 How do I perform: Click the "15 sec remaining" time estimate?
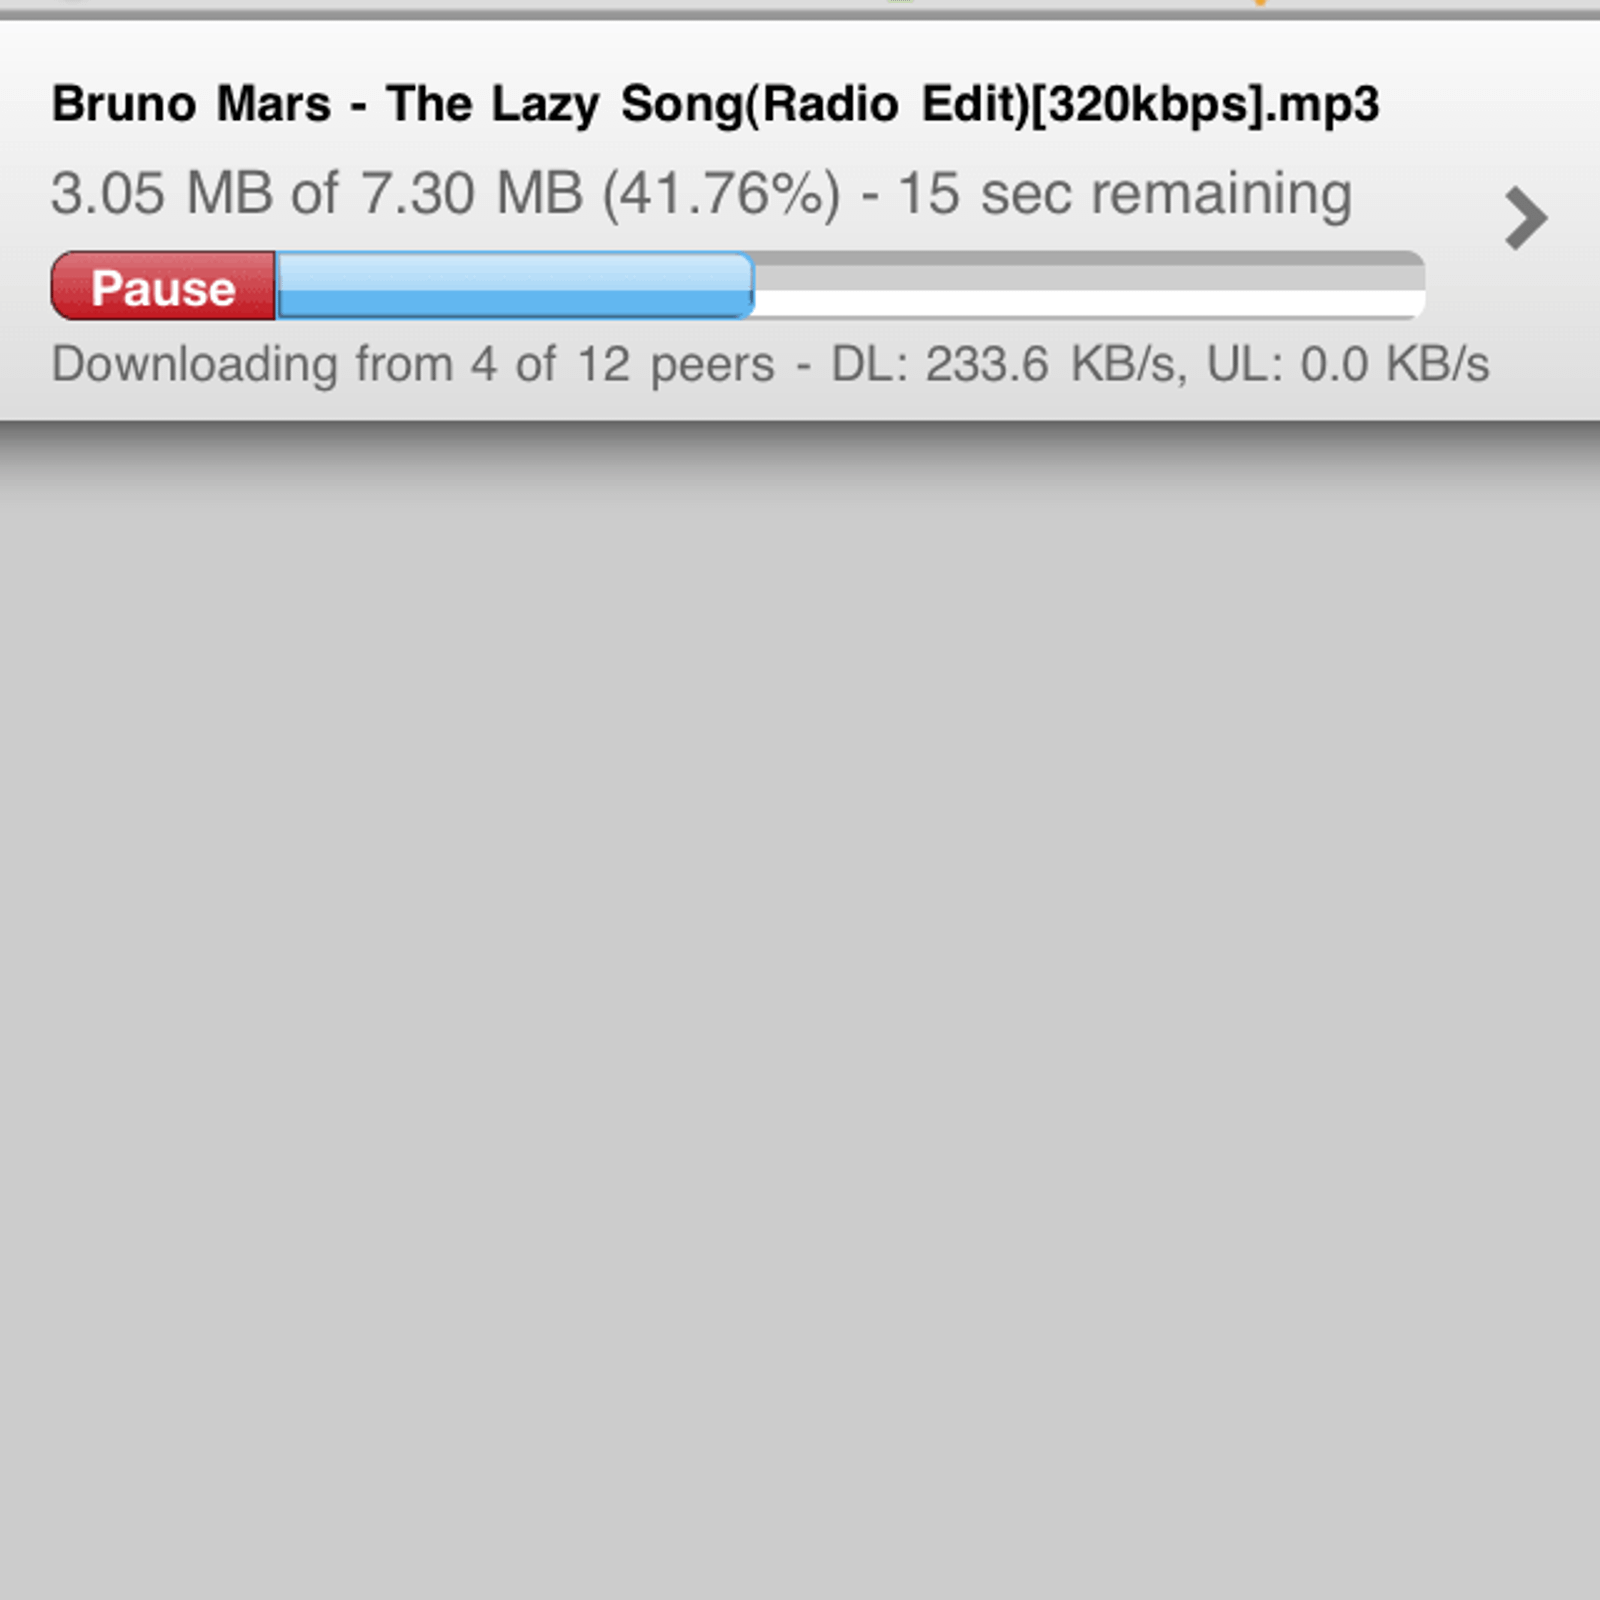(1125, 194)
